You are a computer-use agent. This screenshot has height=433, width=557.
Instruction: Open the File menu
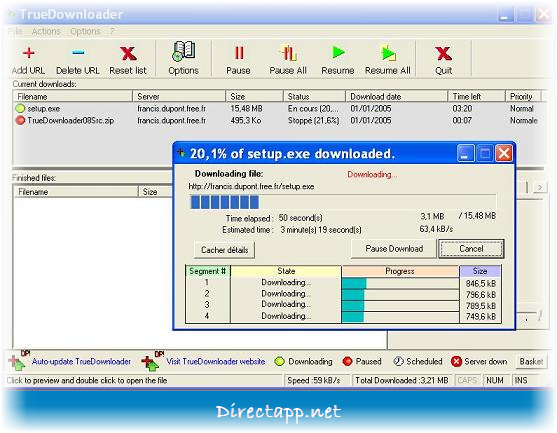tap(15, 32)
